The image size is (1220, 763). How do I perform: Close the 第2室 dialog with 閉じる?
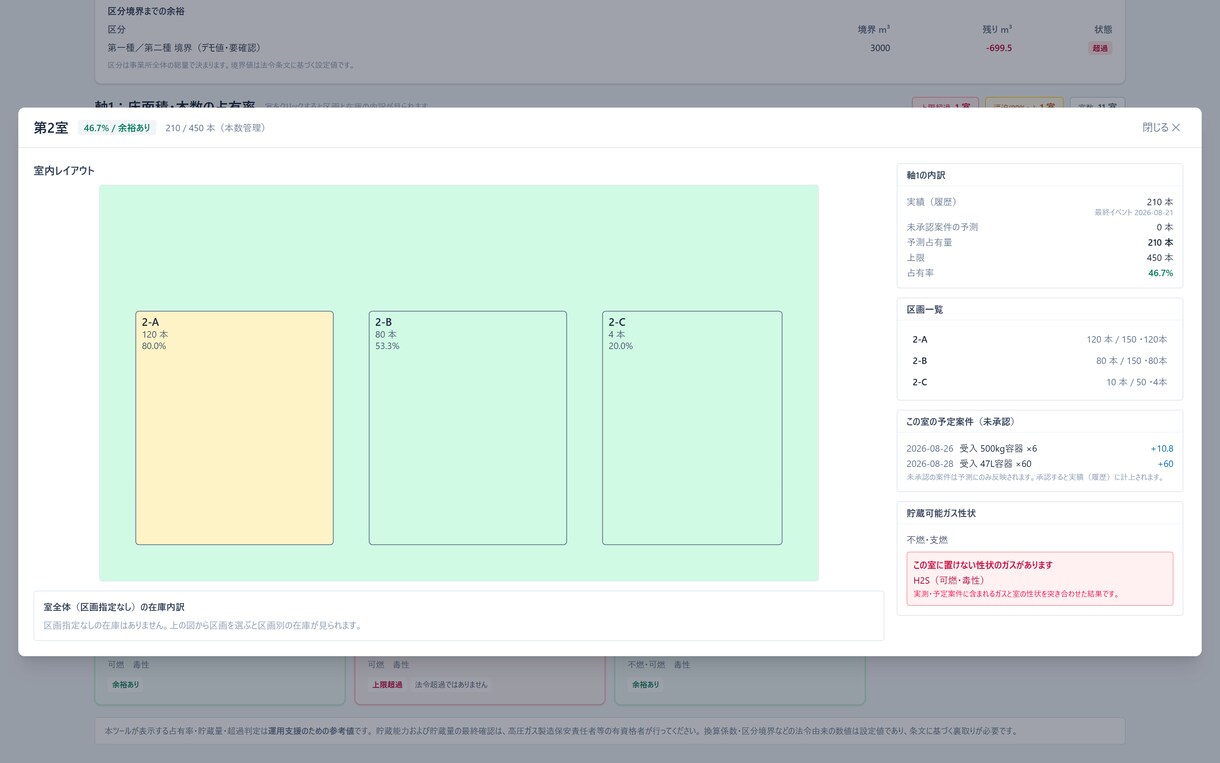[x=1161, y=128]
